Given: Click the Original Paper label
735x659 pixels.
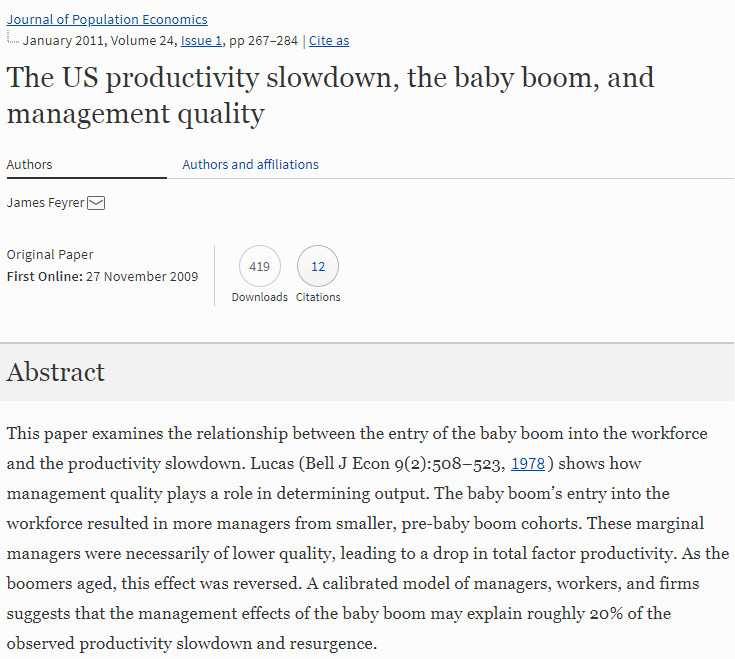Looking at the screenshot, I should (50, 255).
